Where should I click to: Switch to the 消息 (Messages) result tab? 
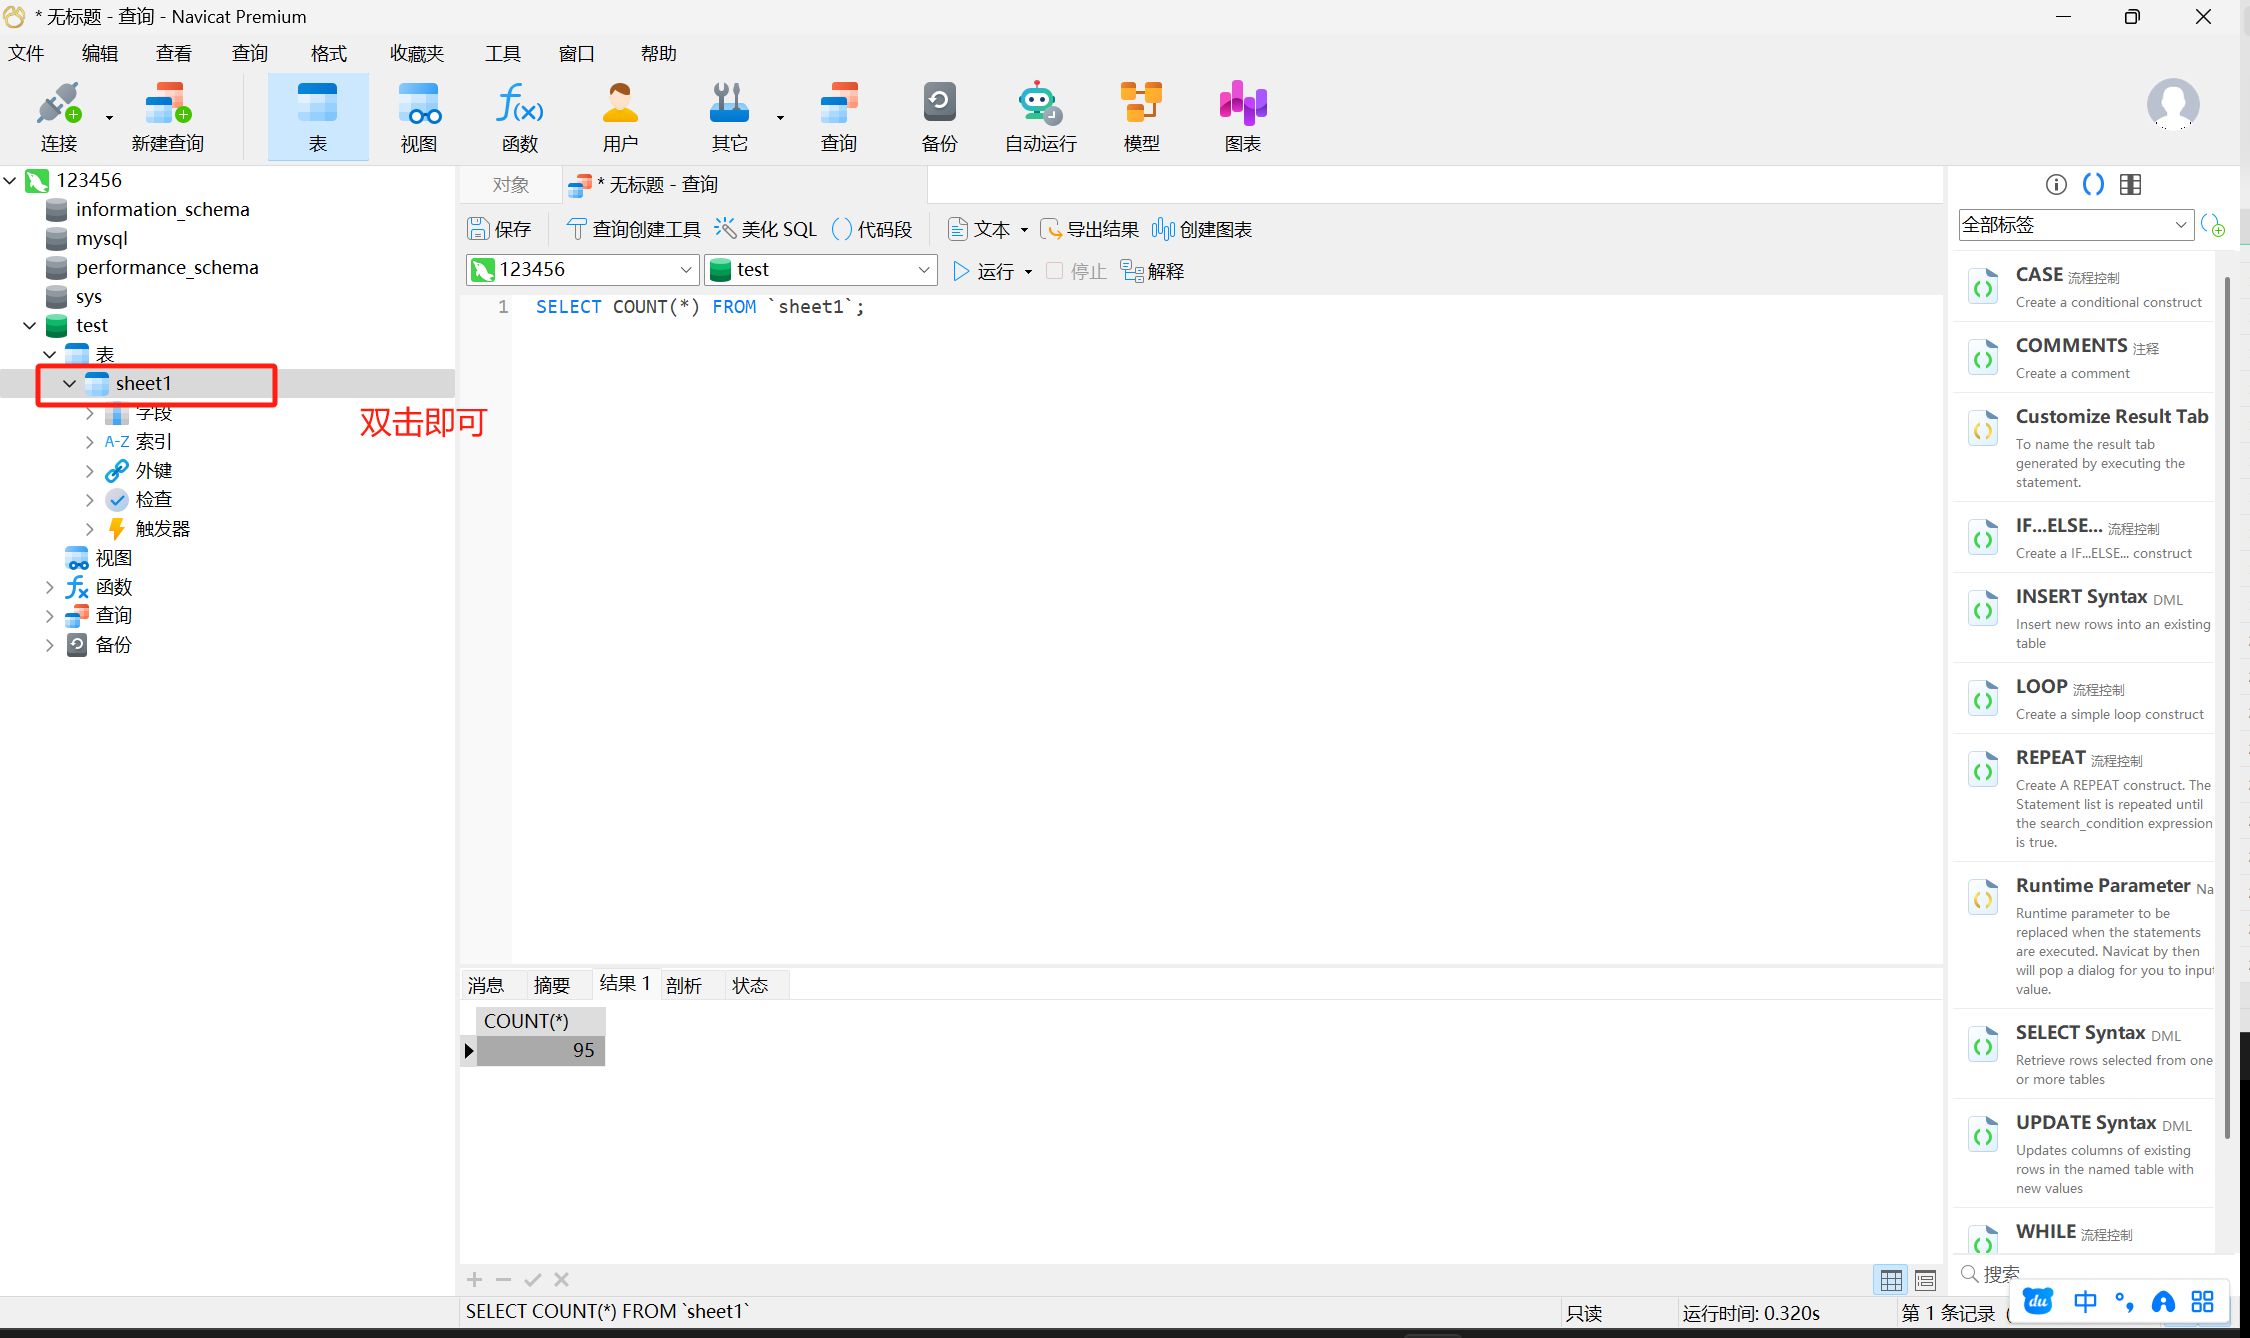coord(486,985)
